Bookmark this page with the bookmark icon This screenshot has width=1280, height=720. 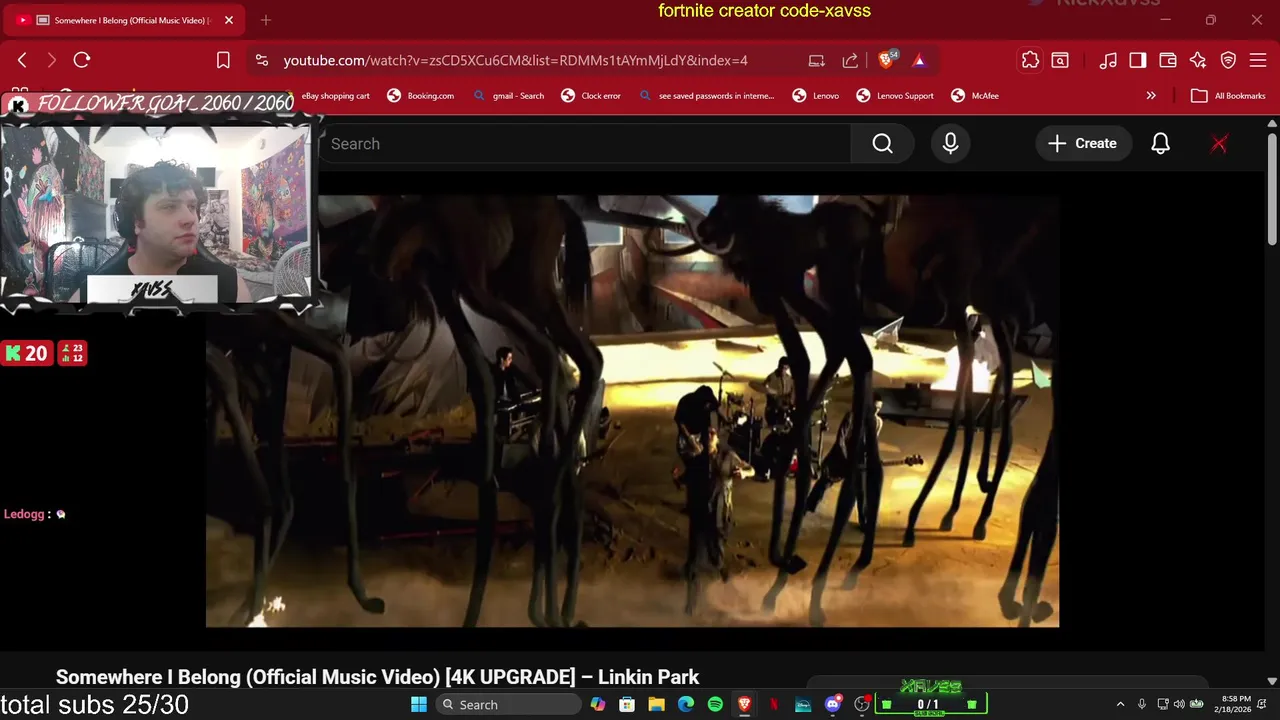(223, 60)
